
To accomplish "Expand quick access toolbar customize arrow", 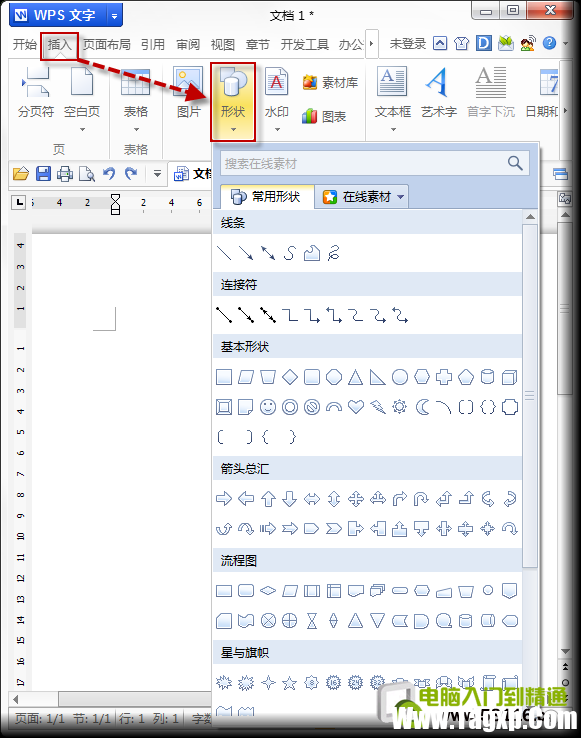I will 157,174.
